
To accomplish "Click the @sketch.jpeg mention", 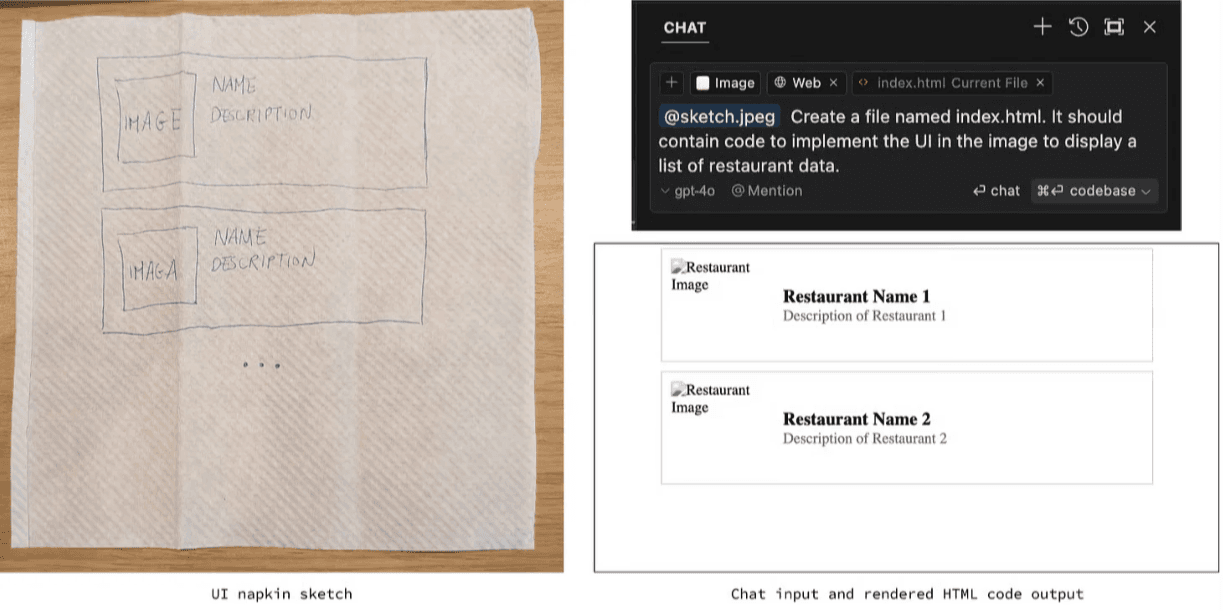I will click(x=718, y=116).
